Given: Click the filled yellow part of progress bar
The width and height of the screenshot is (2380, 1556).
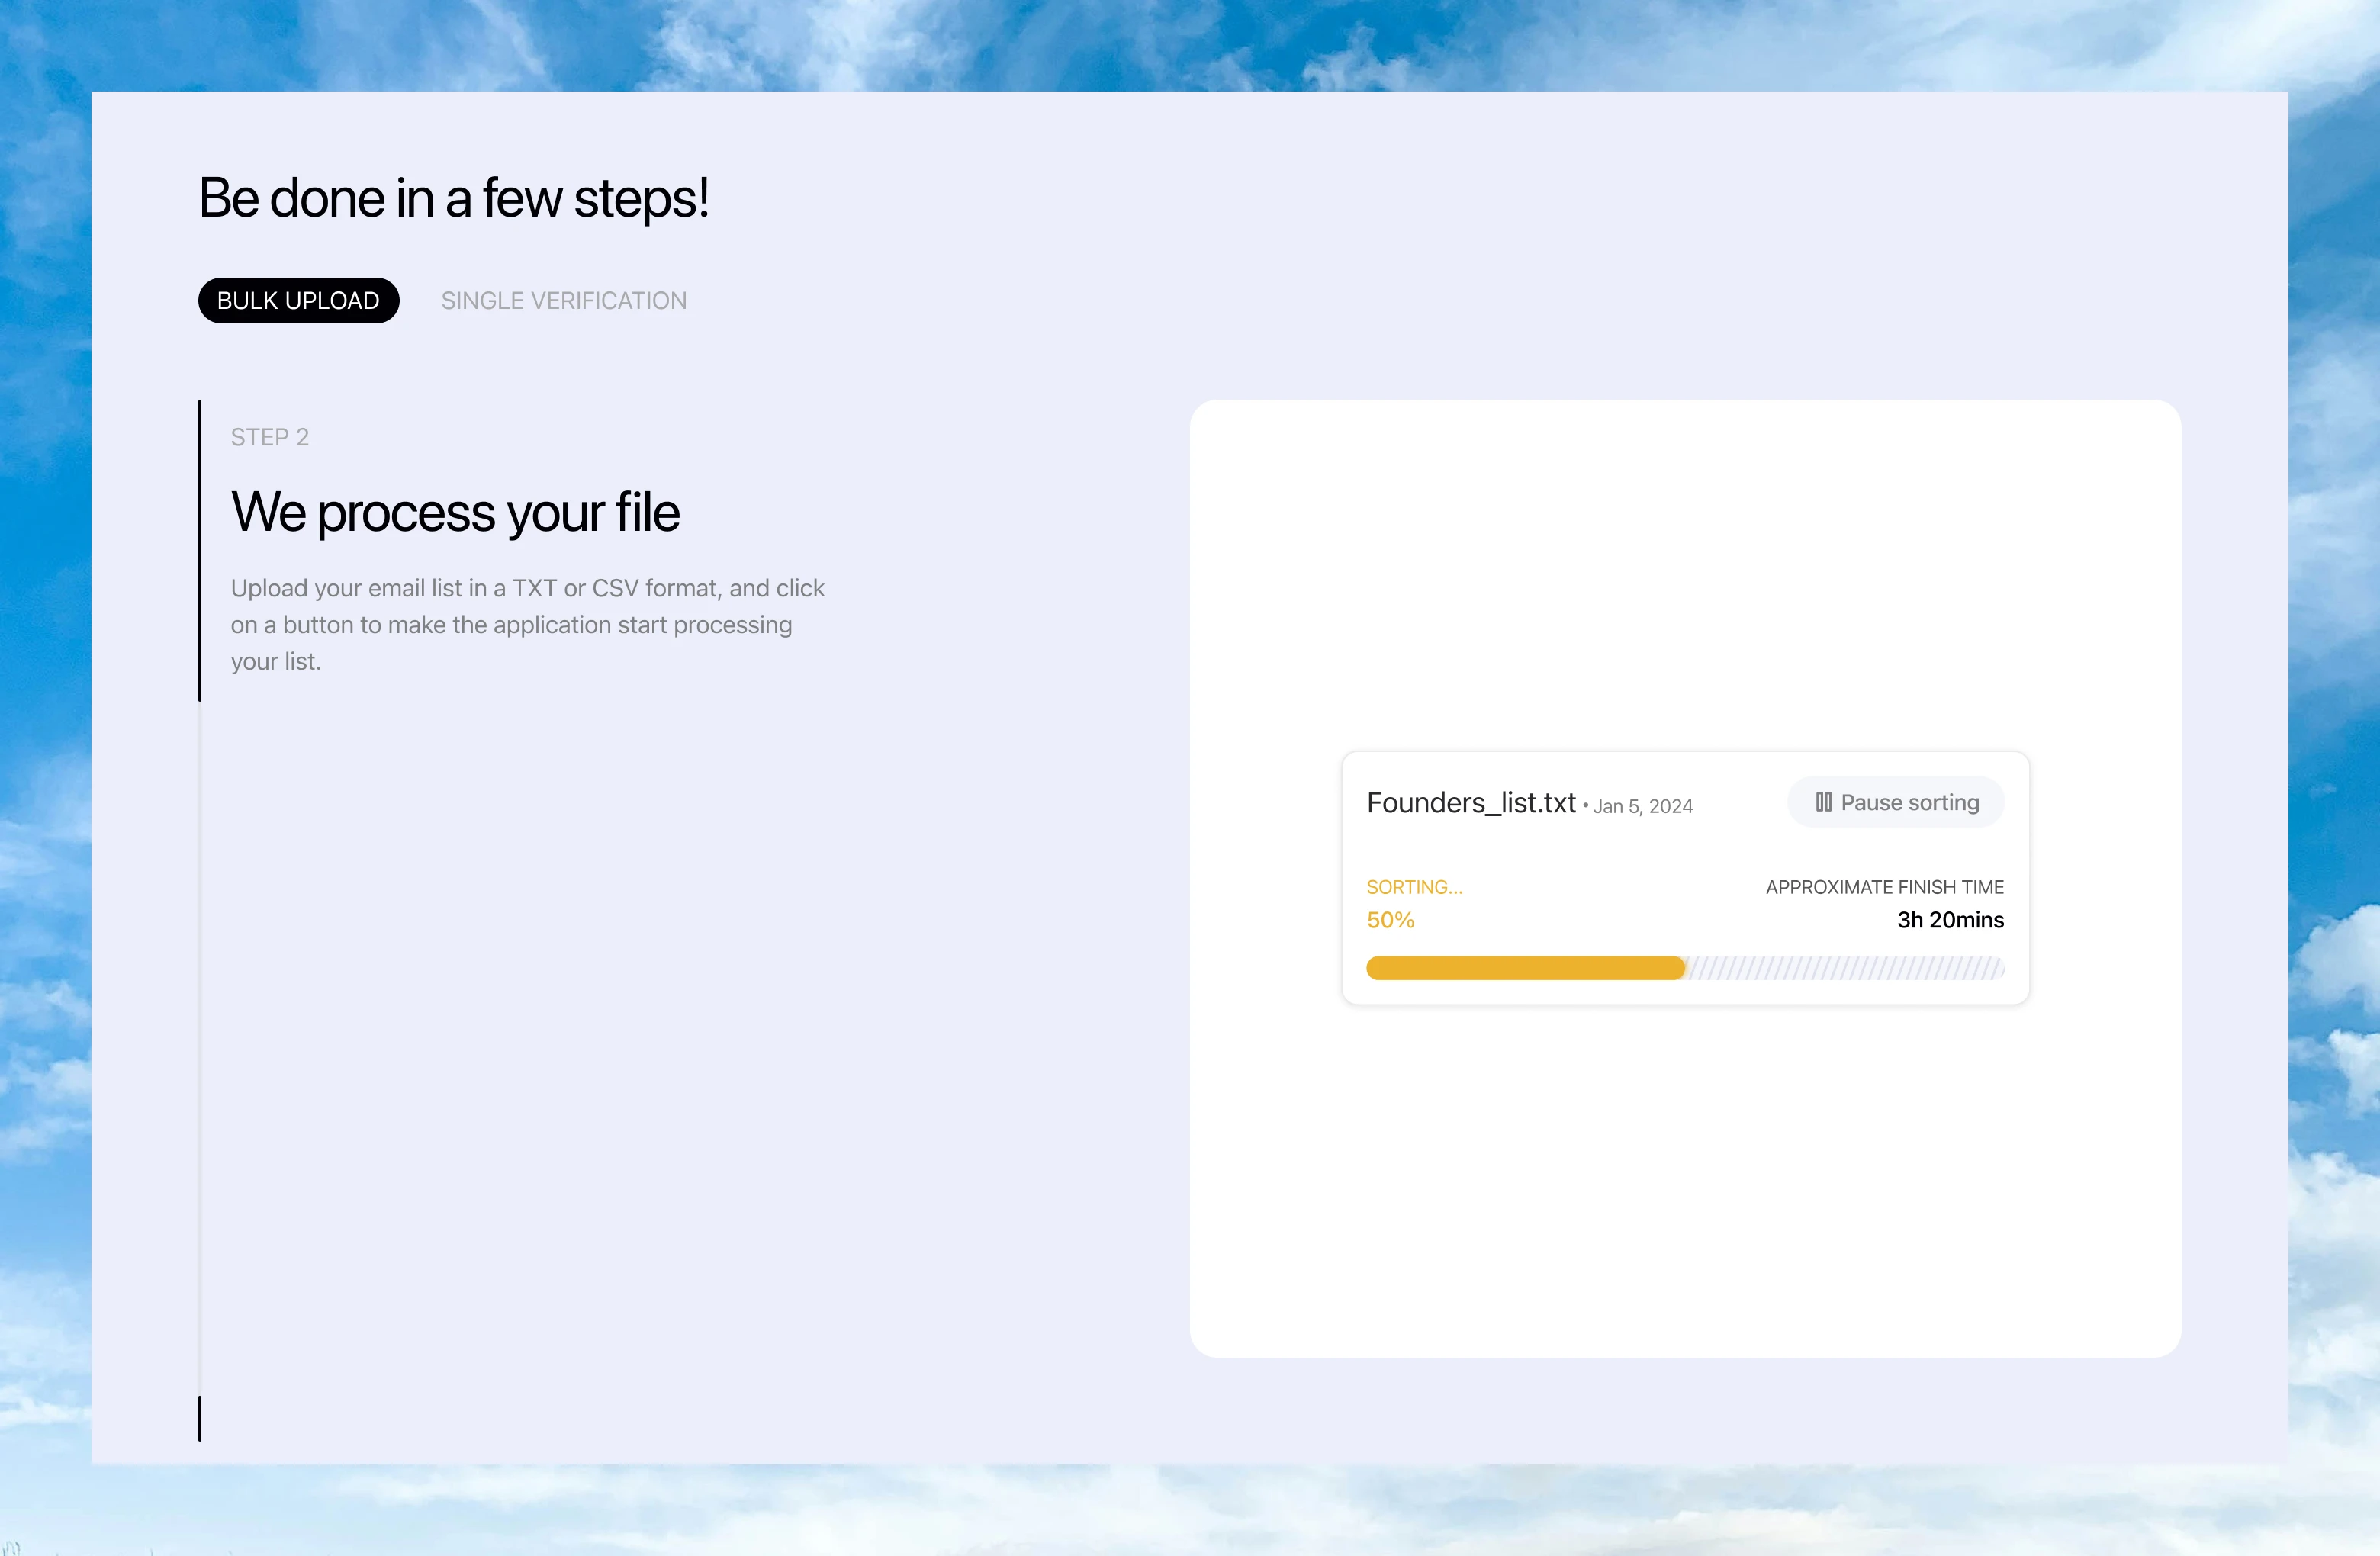Looking at the screenshot, I should (1524, 967).
